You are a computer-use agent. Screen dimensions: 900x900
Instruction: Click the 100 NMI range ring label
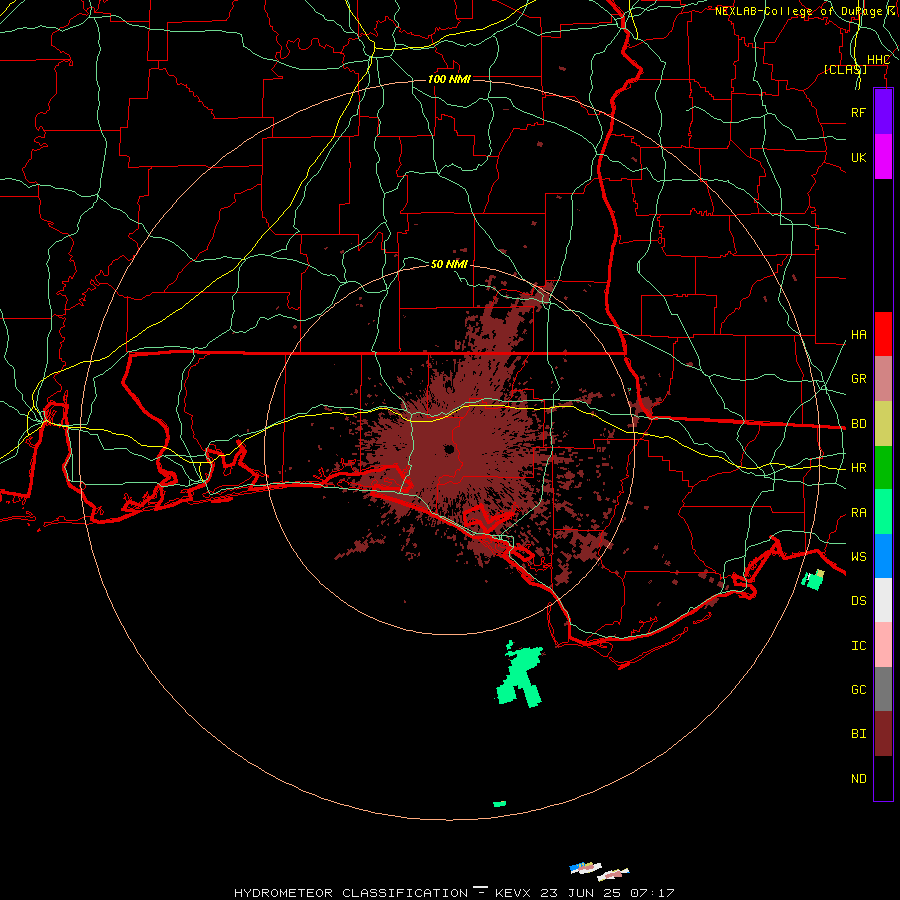449,79
